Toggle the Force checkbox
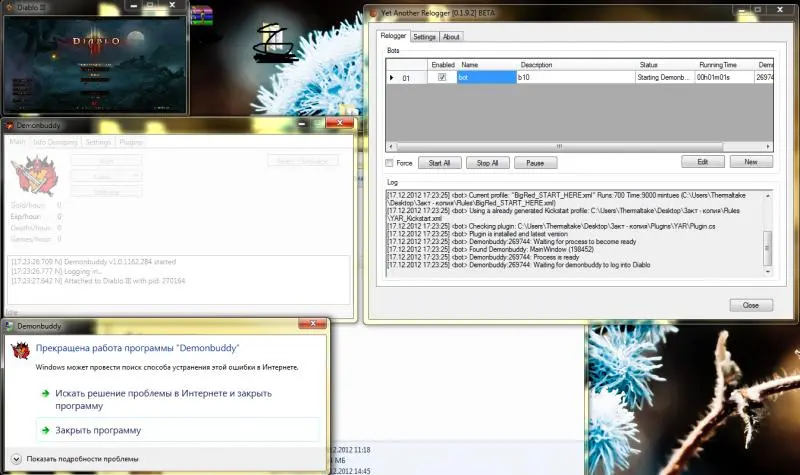 (x=390, y=162)
